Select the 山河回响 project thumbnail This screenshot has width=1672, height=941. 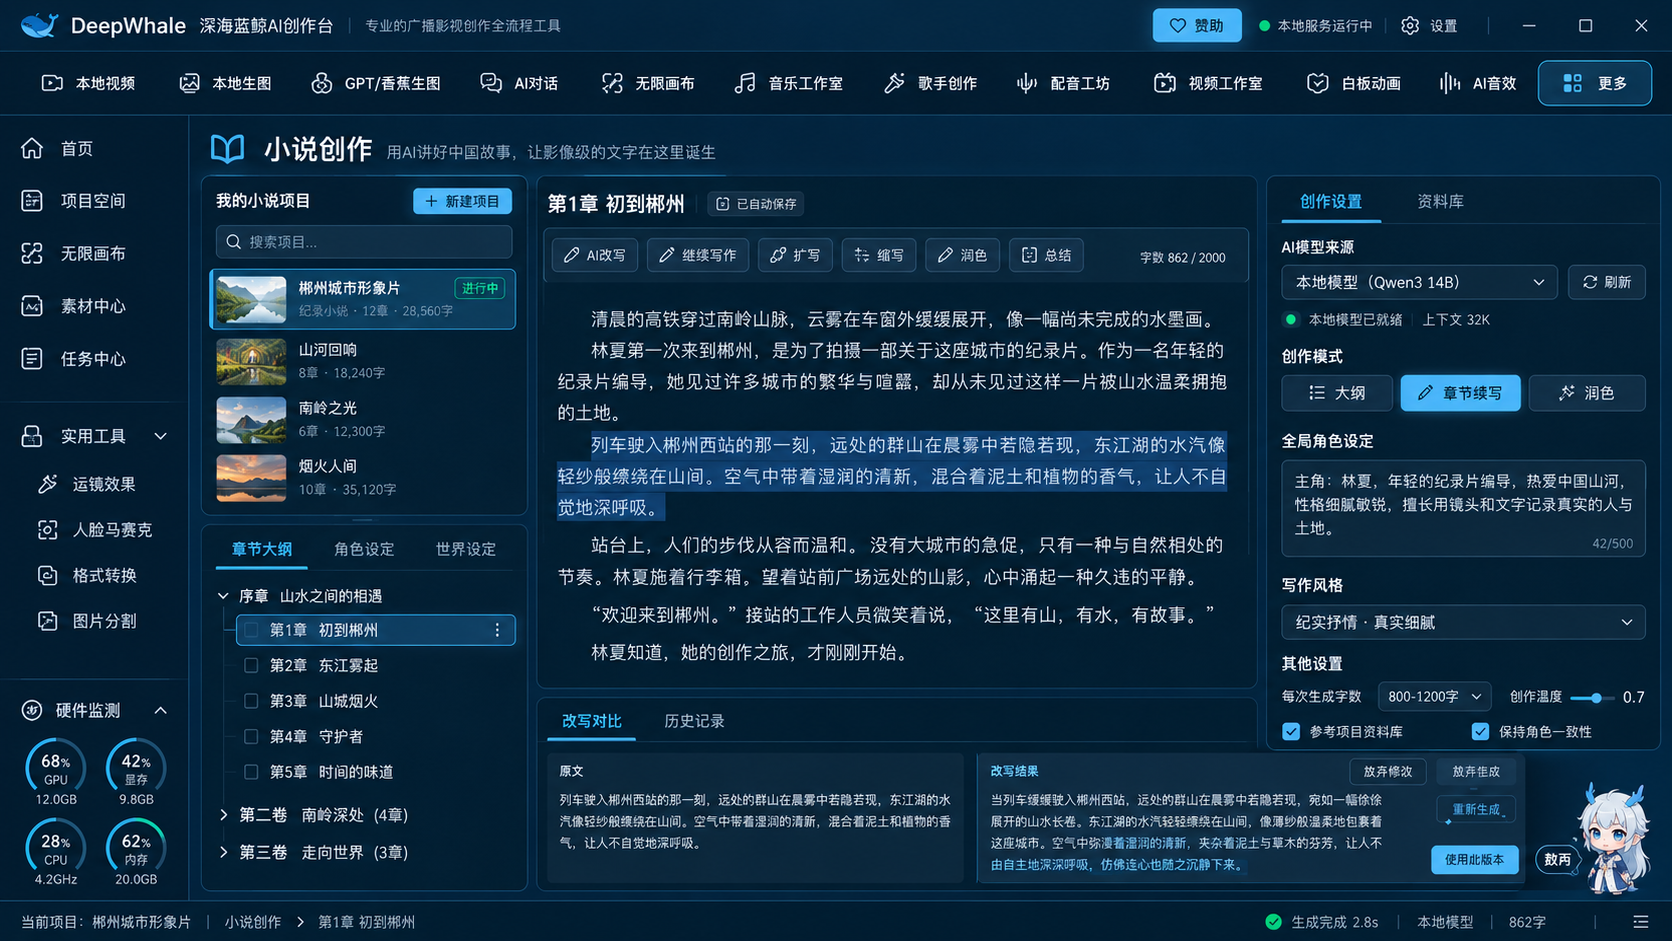click(x=251, y=362)
